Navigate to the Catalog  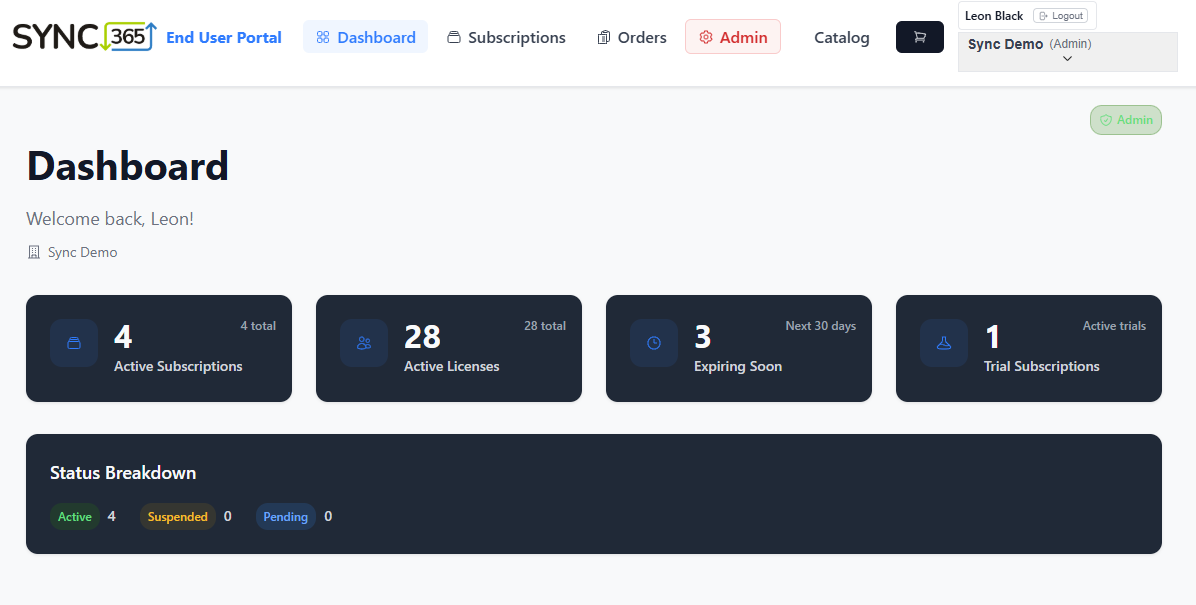click(841, 37)
